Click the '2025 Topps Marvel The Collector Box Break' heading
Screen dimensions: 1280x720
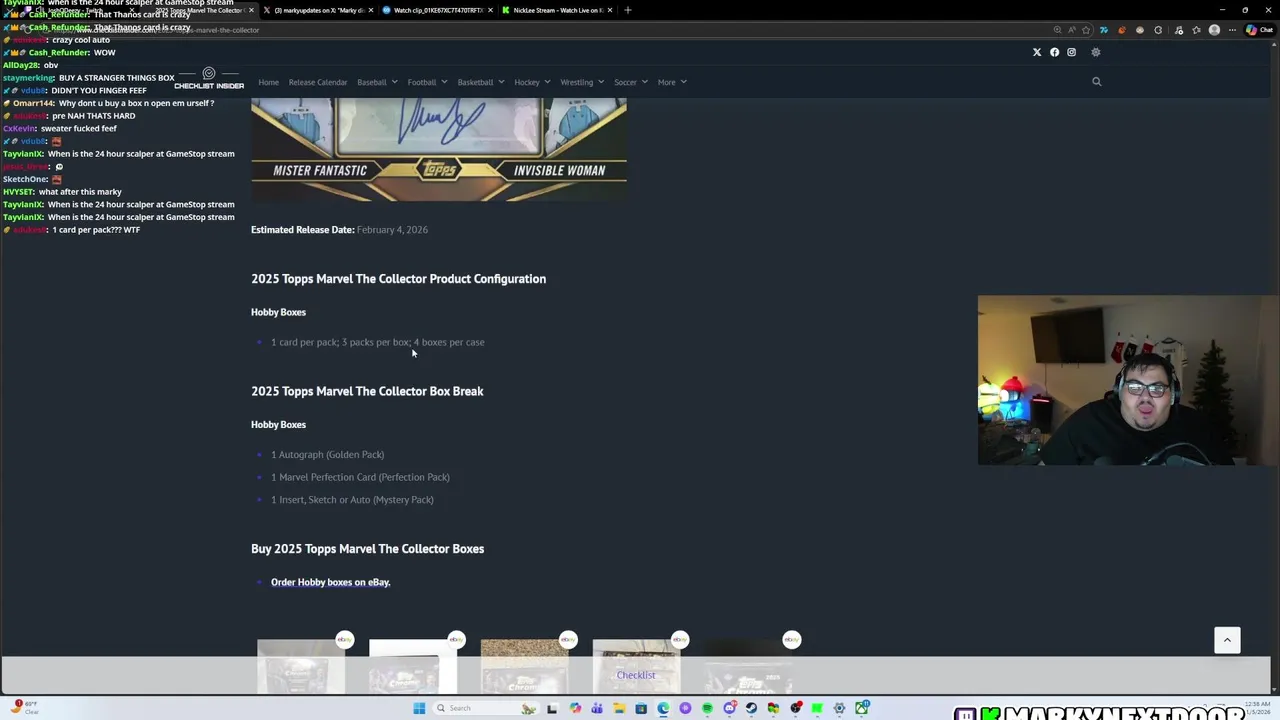[x=367, y=391]
